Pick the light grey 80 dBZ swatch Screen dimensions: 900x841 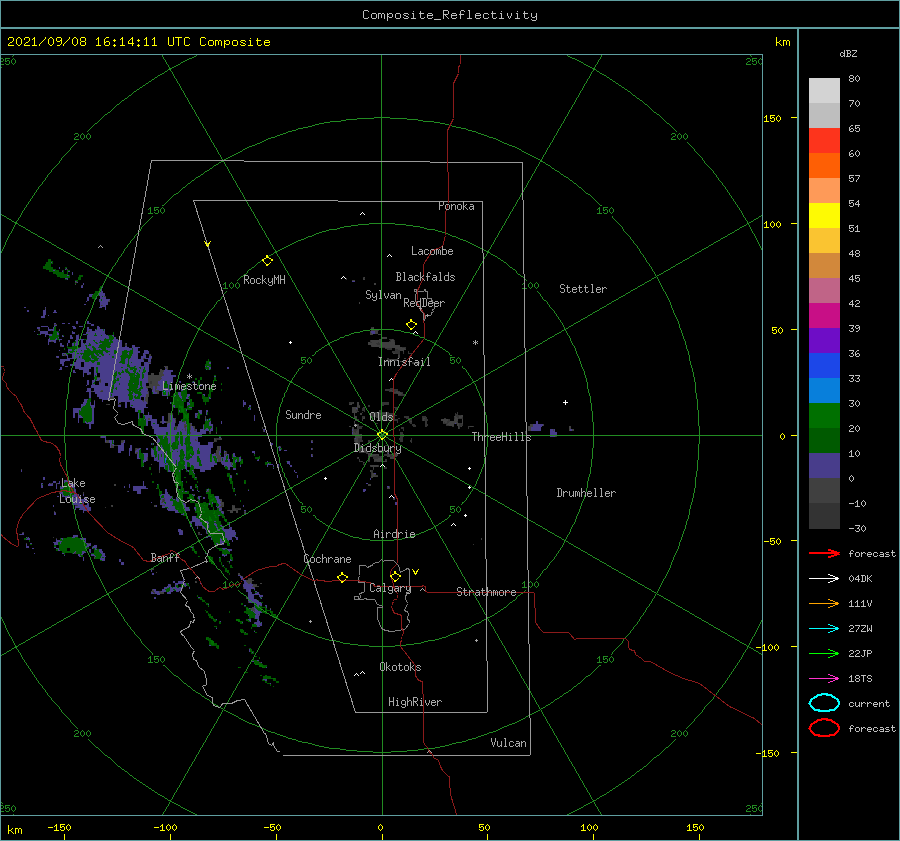824,90
